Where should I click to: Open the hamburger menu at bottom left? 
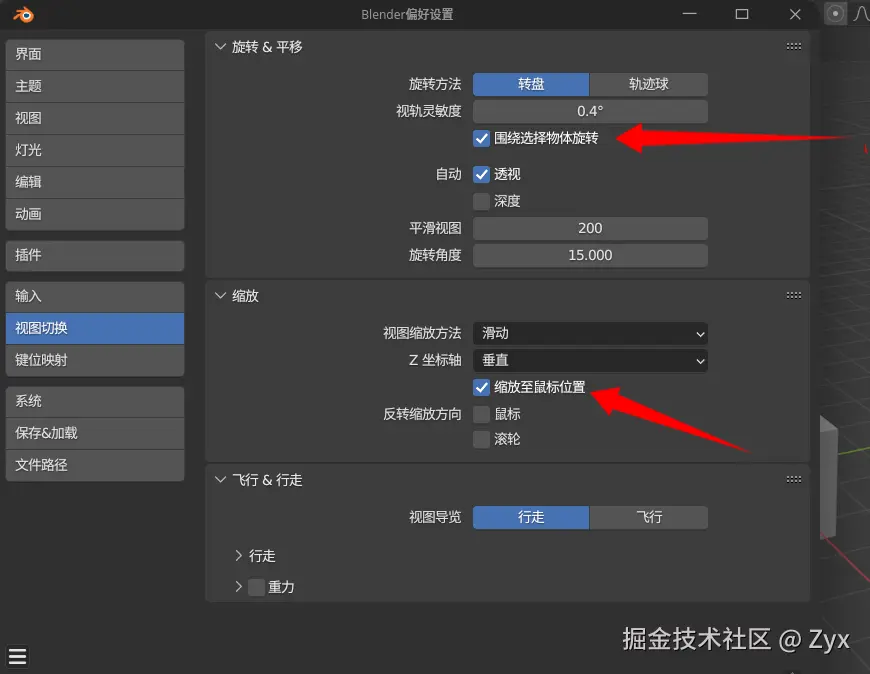click(17, 656)
